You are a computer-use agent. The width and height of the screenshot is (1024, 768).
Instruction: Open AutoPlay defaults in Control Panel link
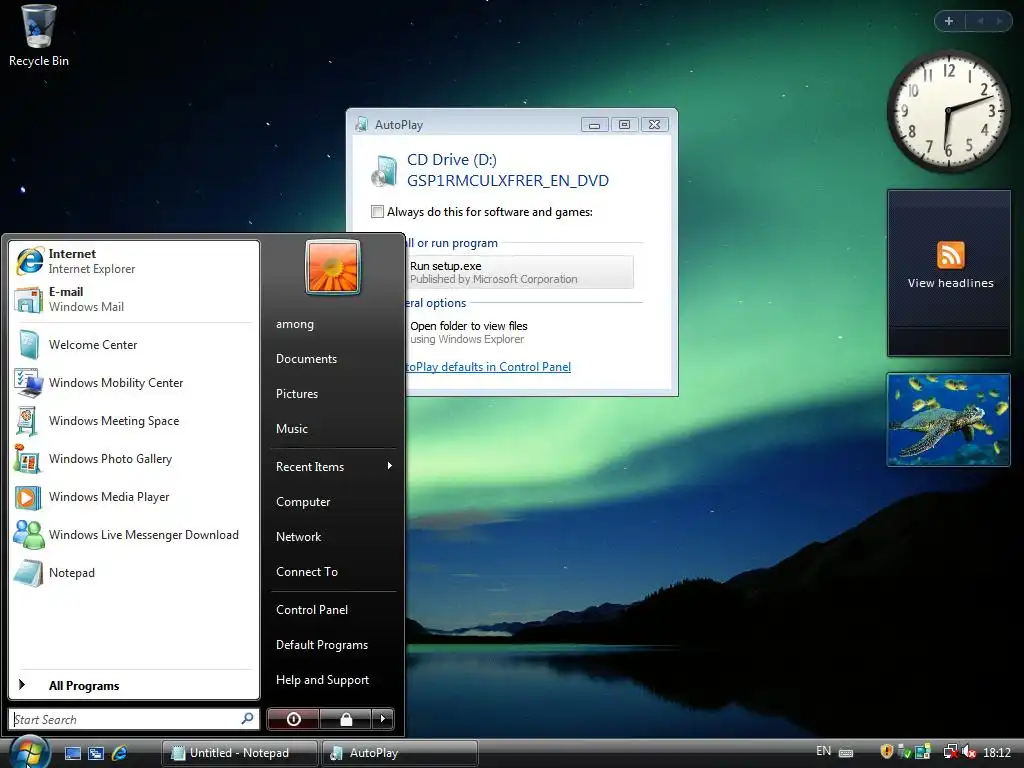pos(488,366)
